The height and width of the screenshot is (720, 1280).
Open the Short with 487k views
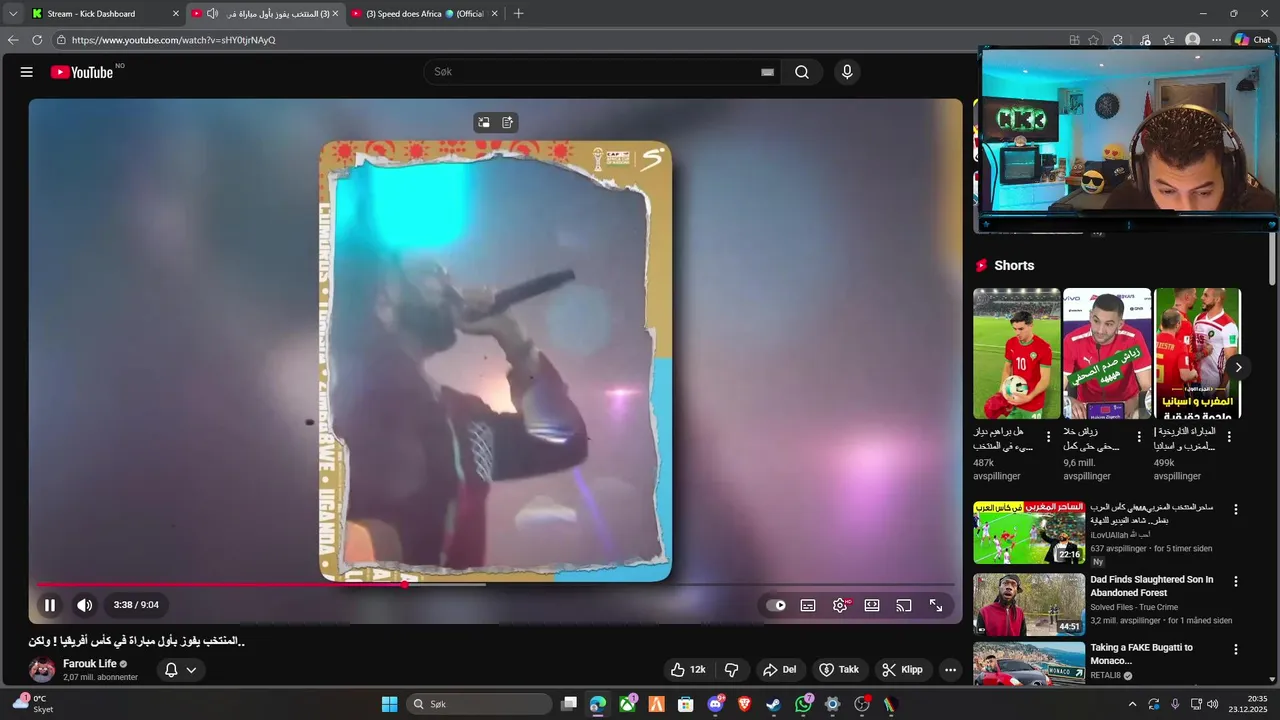click(x=1016, y=353)
